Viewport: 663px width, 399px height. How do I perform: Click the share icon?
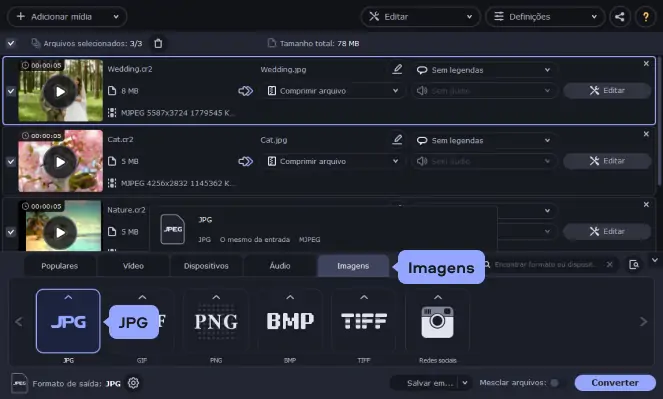click(x=620, y=17)
